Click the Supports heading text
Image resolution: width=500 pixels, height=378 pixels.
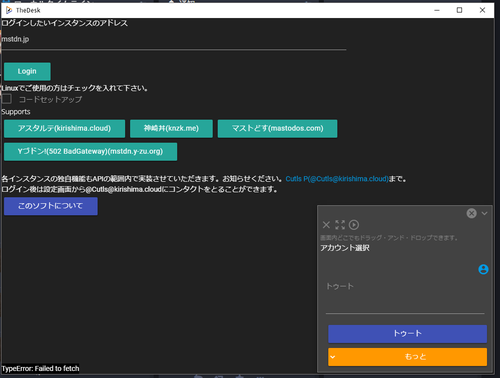pyautogui.click(x=16, y=112)
